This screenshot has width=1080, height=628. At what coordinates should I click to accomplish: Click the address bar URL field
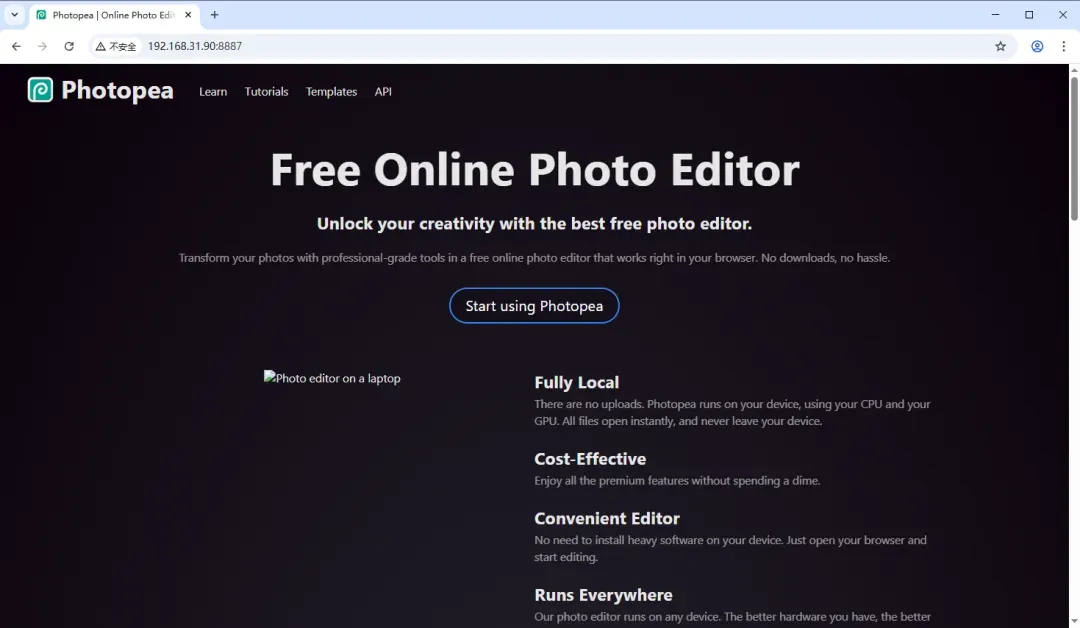551,46
